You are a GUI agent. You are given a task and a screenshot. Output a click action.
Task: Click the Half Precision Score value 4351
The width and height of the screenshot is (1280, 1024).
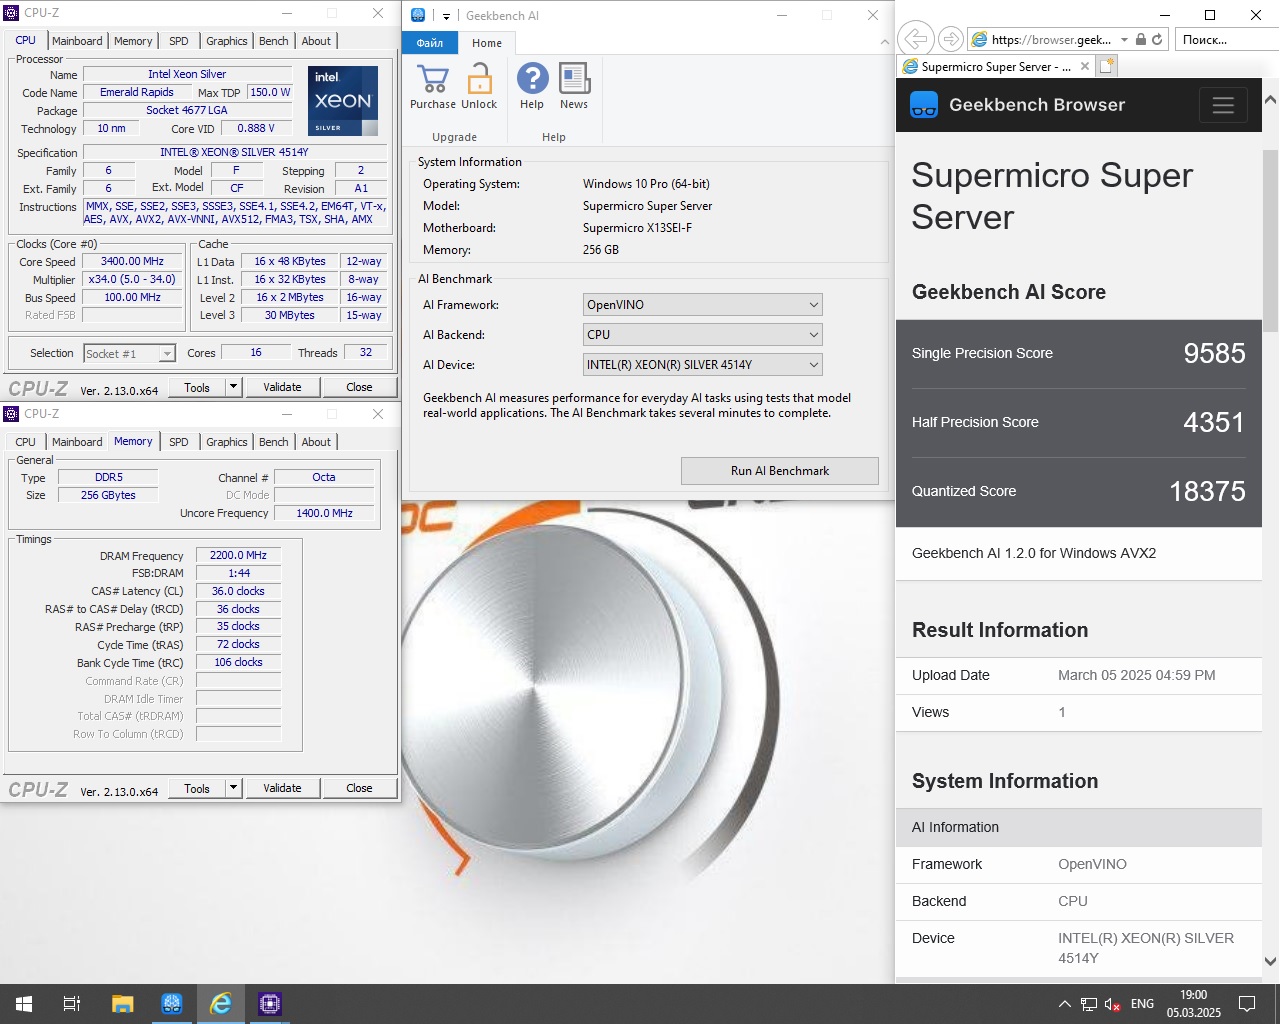(1214, 422)
